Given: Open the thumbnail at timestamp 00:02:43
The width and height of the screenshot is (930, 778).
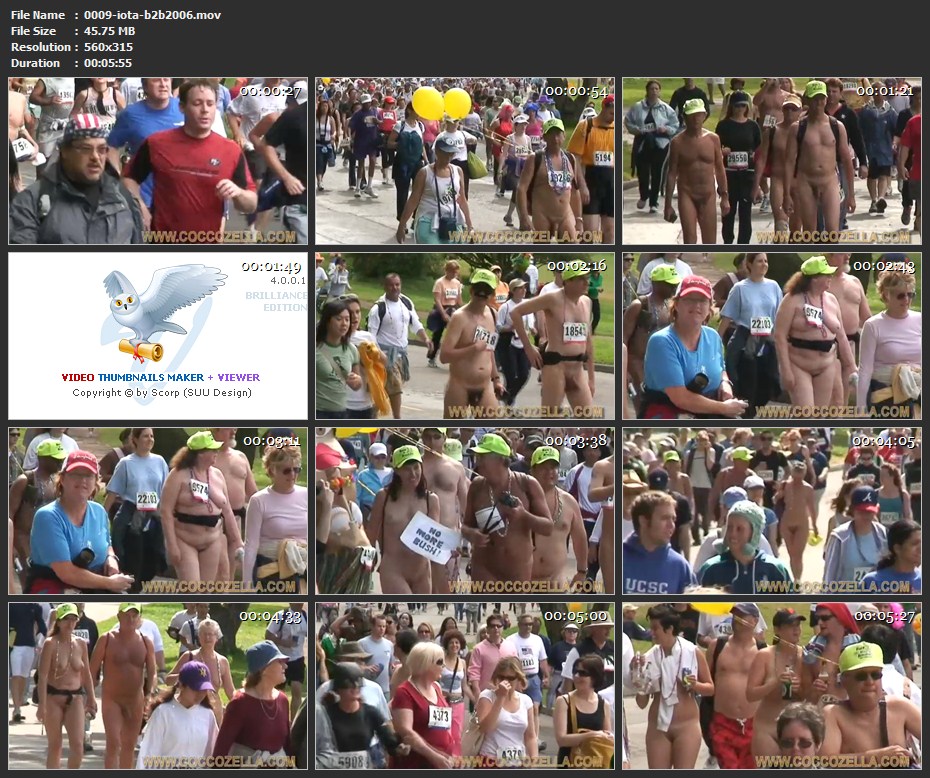Looking at the screenshot, I should (x=771, y=336).
